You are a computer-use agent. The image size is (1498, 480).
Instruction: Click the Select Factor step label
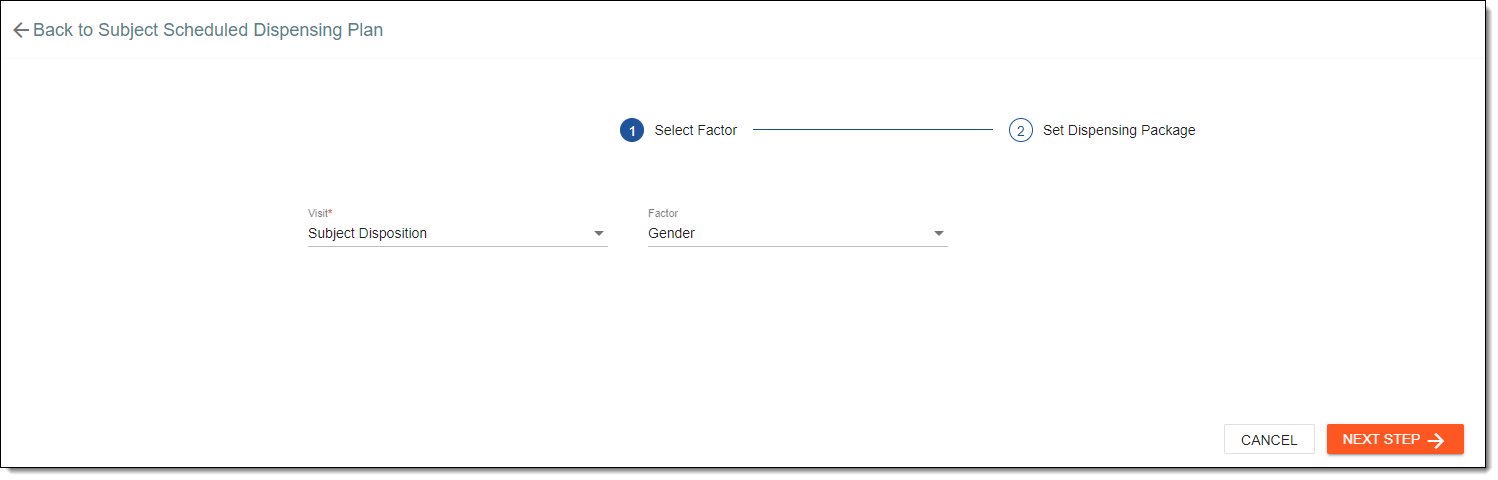[696, 130]
